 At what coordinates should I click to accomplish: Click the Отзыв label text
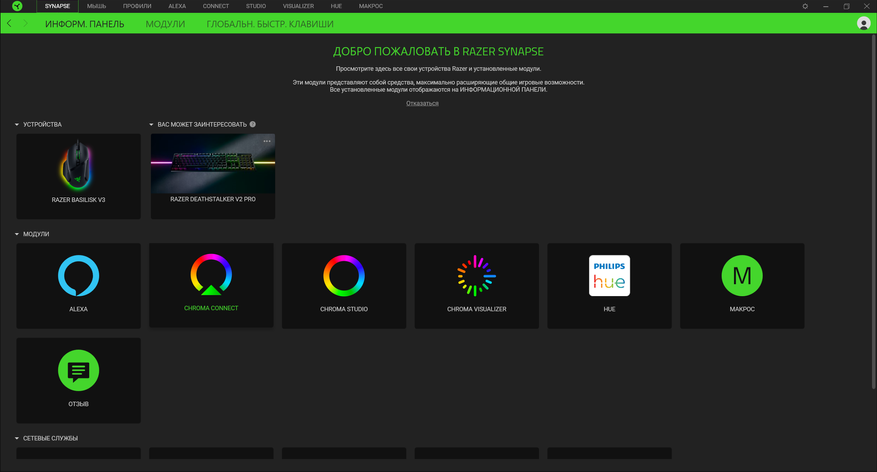(x=78, y=404)
